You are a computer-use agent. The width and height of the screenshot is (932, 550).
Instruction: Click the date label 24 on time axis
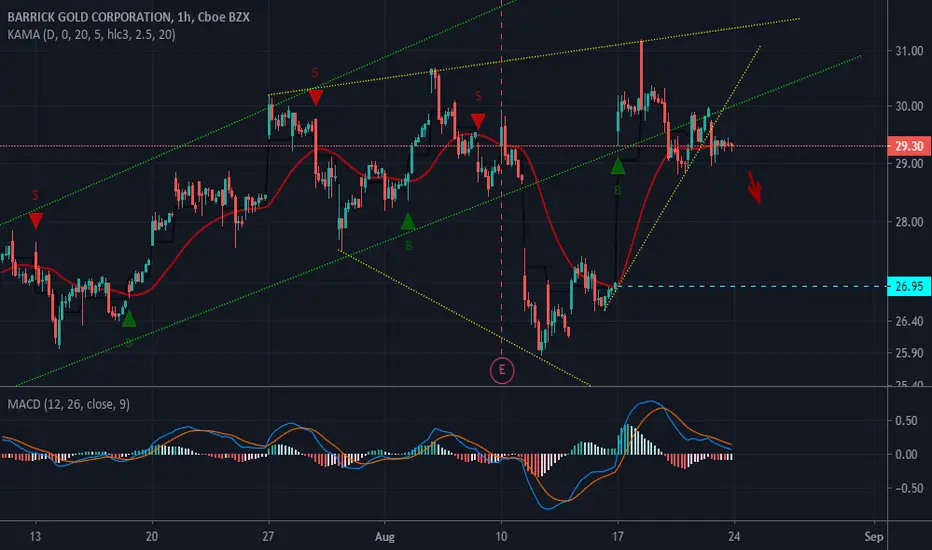coord(734,536)
